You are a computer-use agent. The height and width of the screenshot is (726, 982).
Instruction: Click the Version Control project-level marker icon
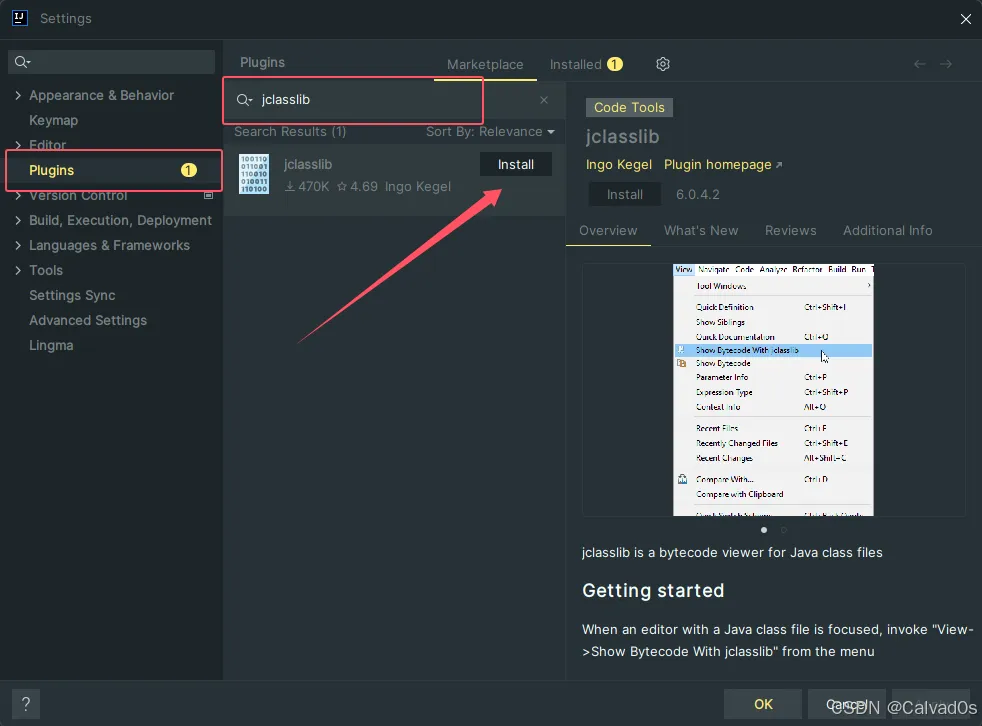[x=209, y=195]
